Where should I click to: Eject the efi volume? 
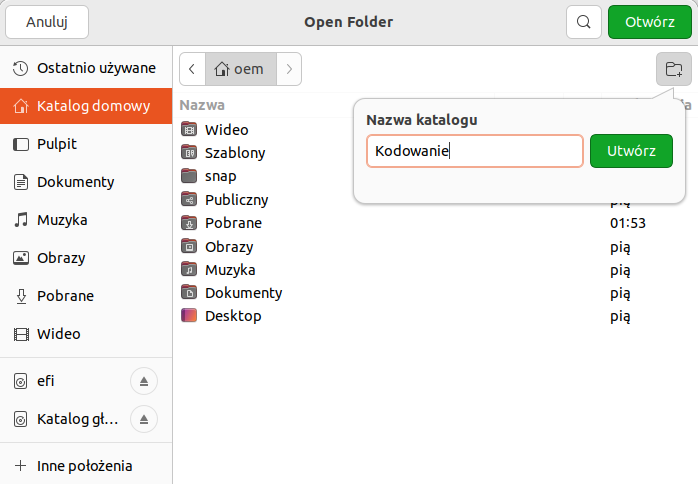(144, 381)
